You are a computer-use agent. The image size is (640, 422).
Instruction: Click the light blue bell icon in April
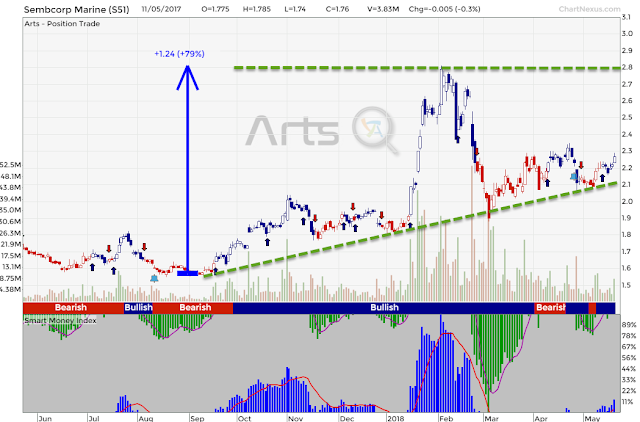(x=574, y=176)
